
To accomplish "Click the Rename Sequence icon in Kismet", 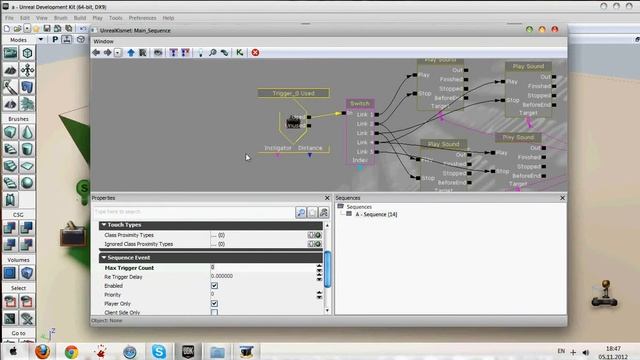I will coord(142,53).
